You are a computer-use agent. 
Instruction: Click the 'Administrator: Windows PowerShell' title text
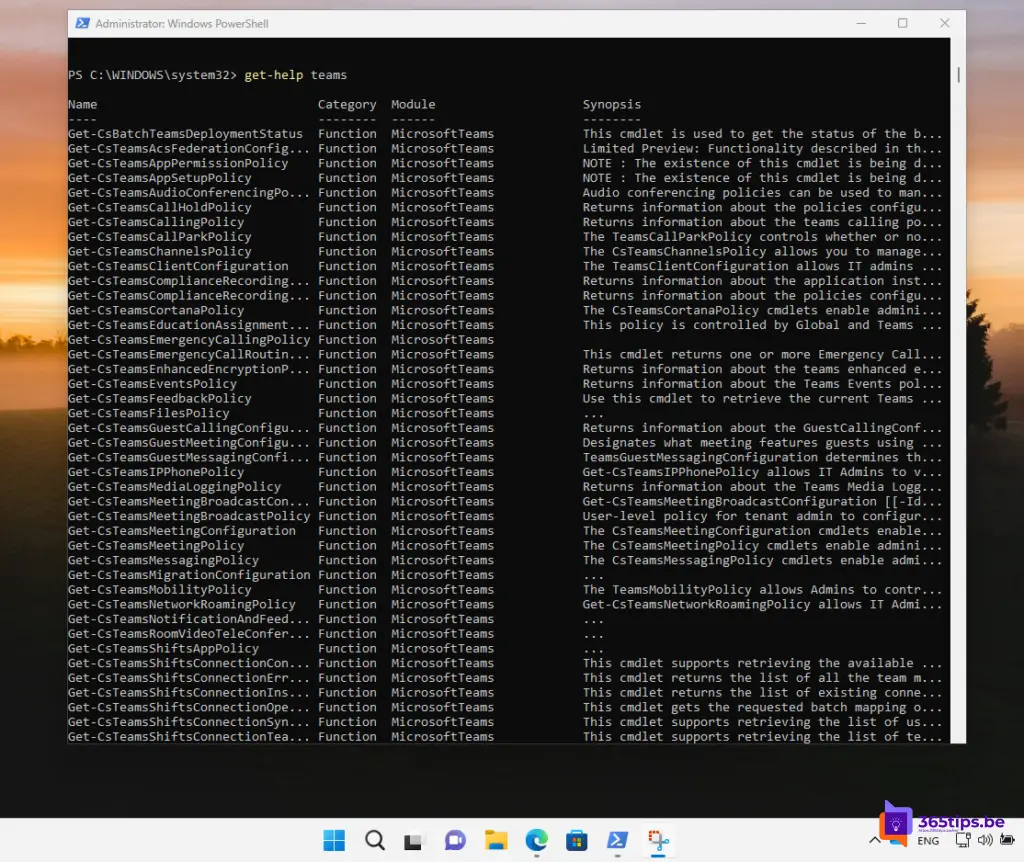tap(181, 23)
